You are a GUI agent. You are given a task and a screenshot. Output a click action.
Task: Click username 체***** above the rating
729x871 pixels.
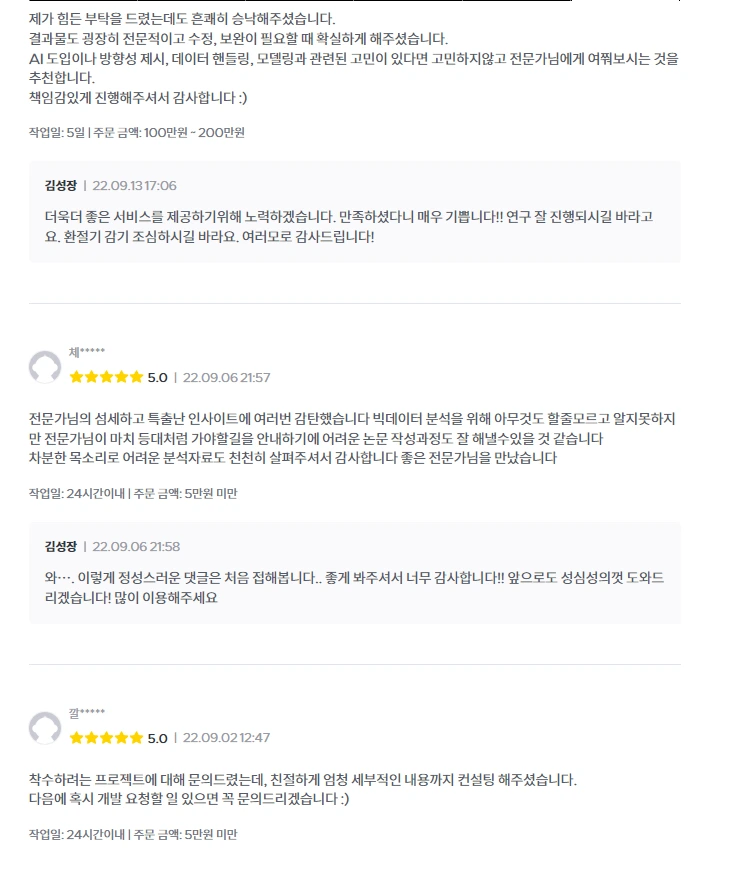coord(87,352)
